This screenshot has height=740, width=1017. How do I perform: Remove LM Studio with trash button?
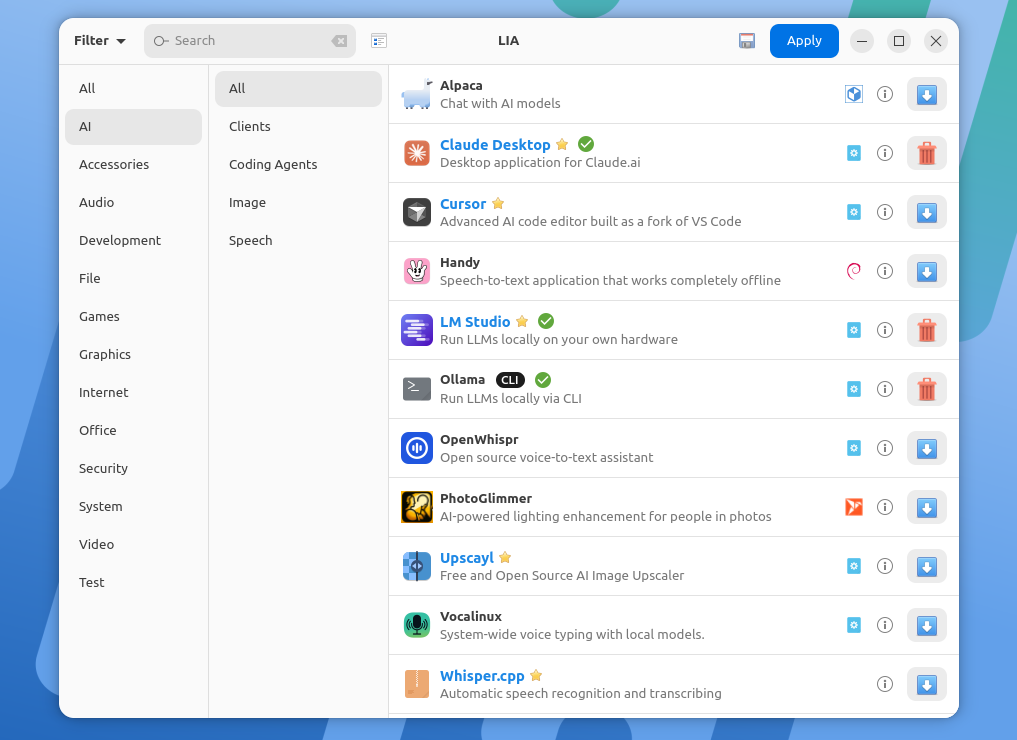[927, 330]
